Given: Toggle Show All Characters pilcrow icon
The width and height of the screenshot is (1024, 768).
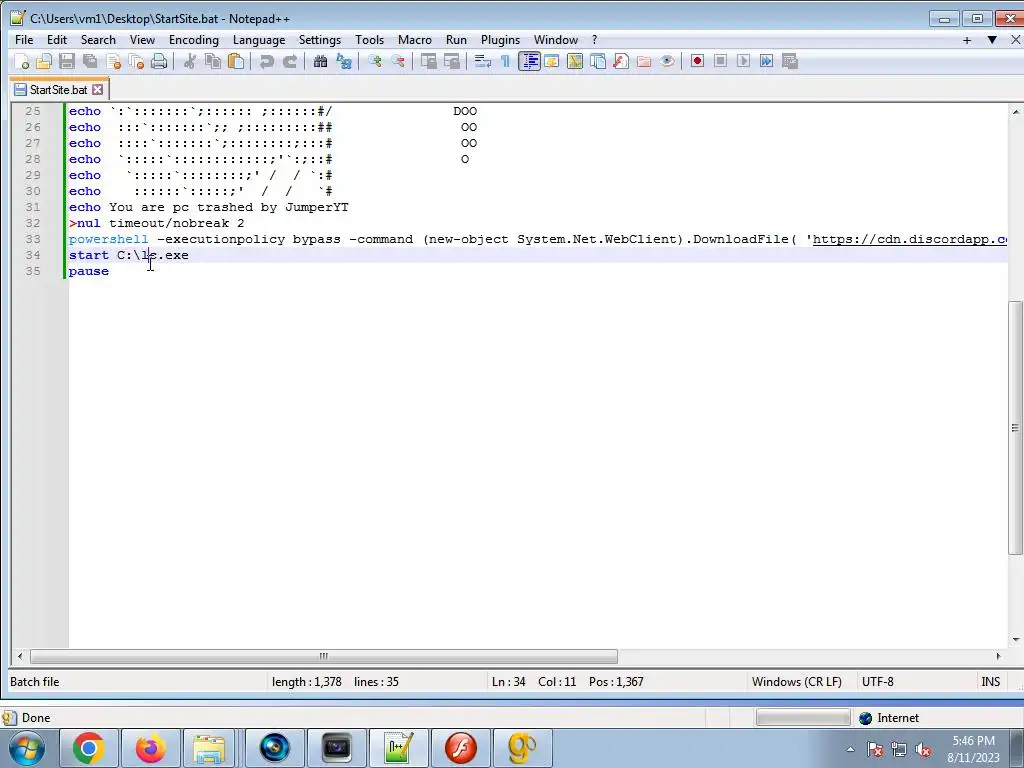Looking at the screenshot, I should (505, 61).
